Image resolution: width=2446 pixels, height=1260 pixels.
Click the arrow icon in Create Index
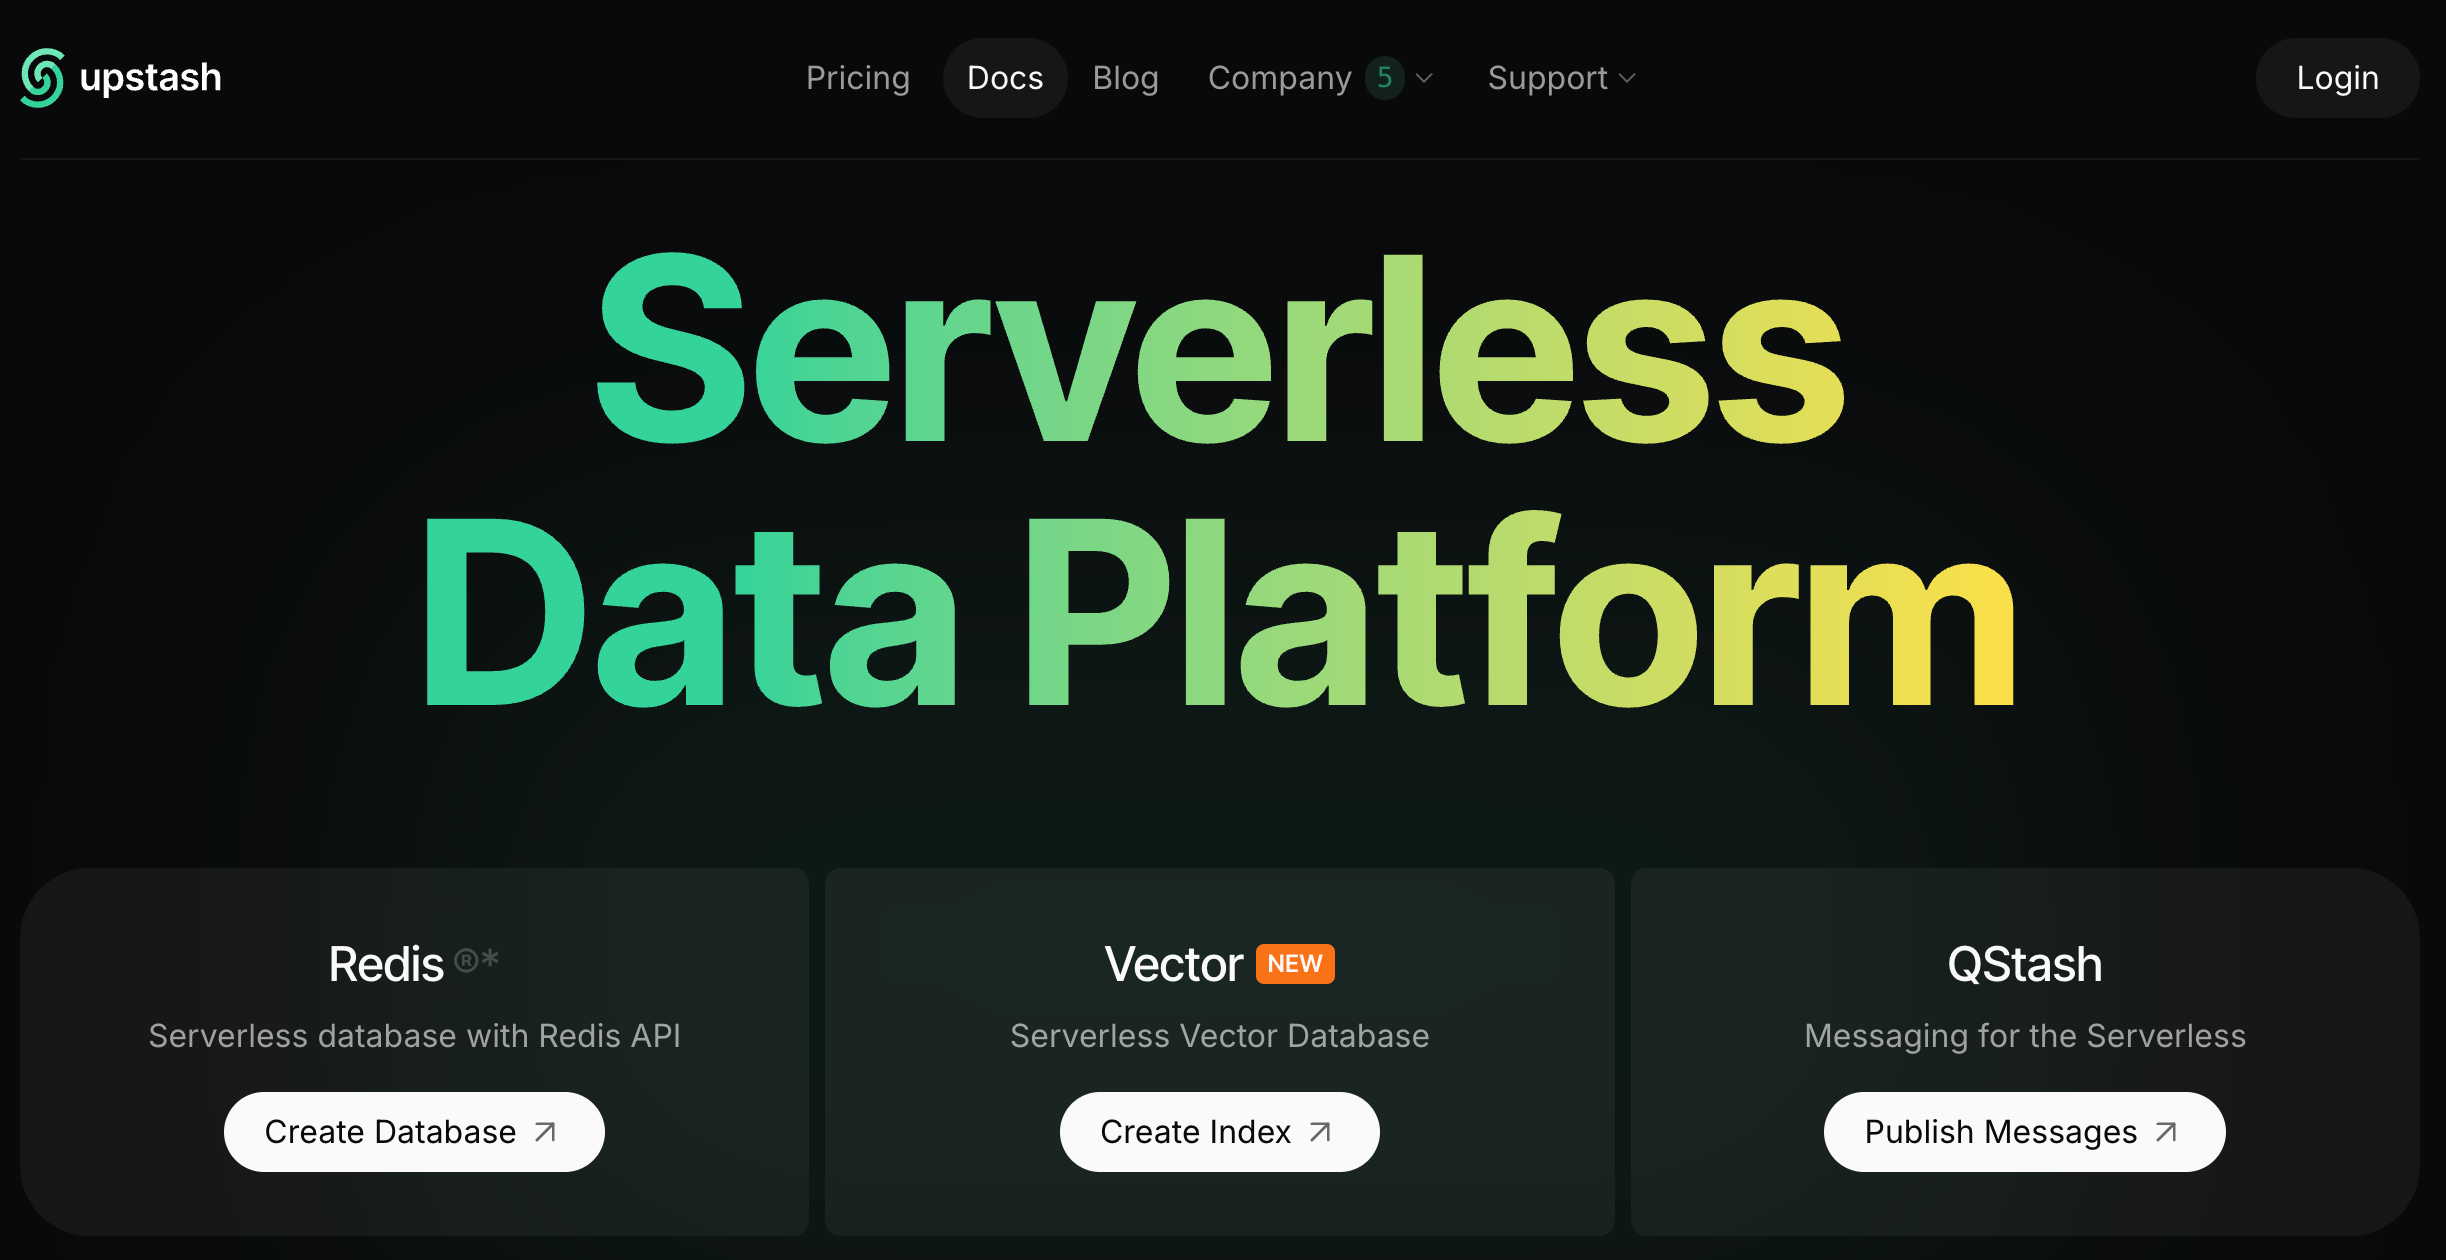[x=1320, y=1132]
